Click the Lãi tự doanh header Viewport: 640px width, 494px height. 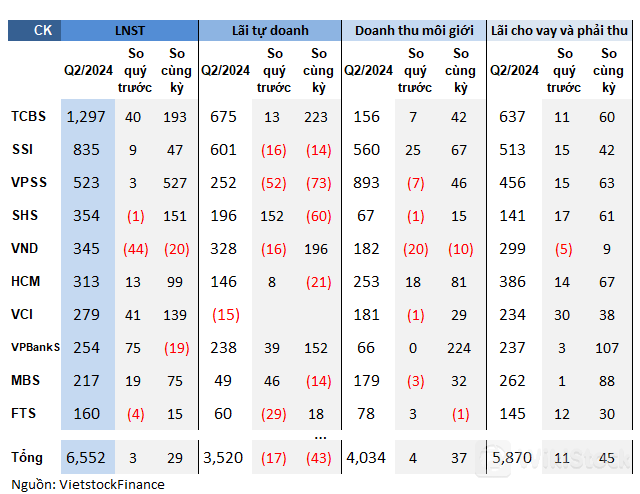[268, 30]
